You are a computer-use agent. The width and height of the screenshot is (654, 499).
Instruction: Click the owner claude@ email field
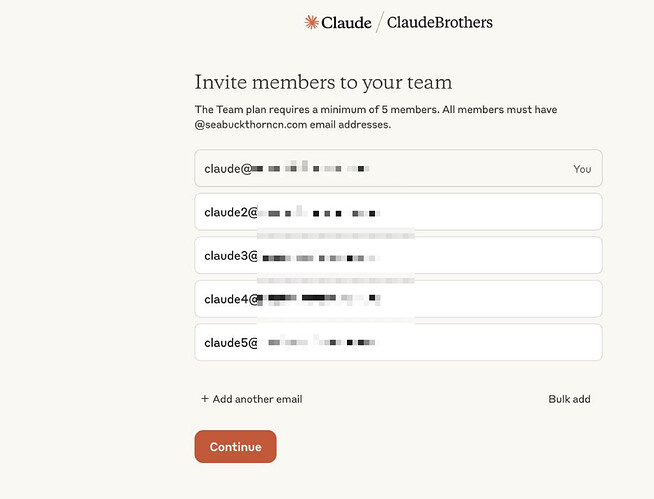[398, 168]
